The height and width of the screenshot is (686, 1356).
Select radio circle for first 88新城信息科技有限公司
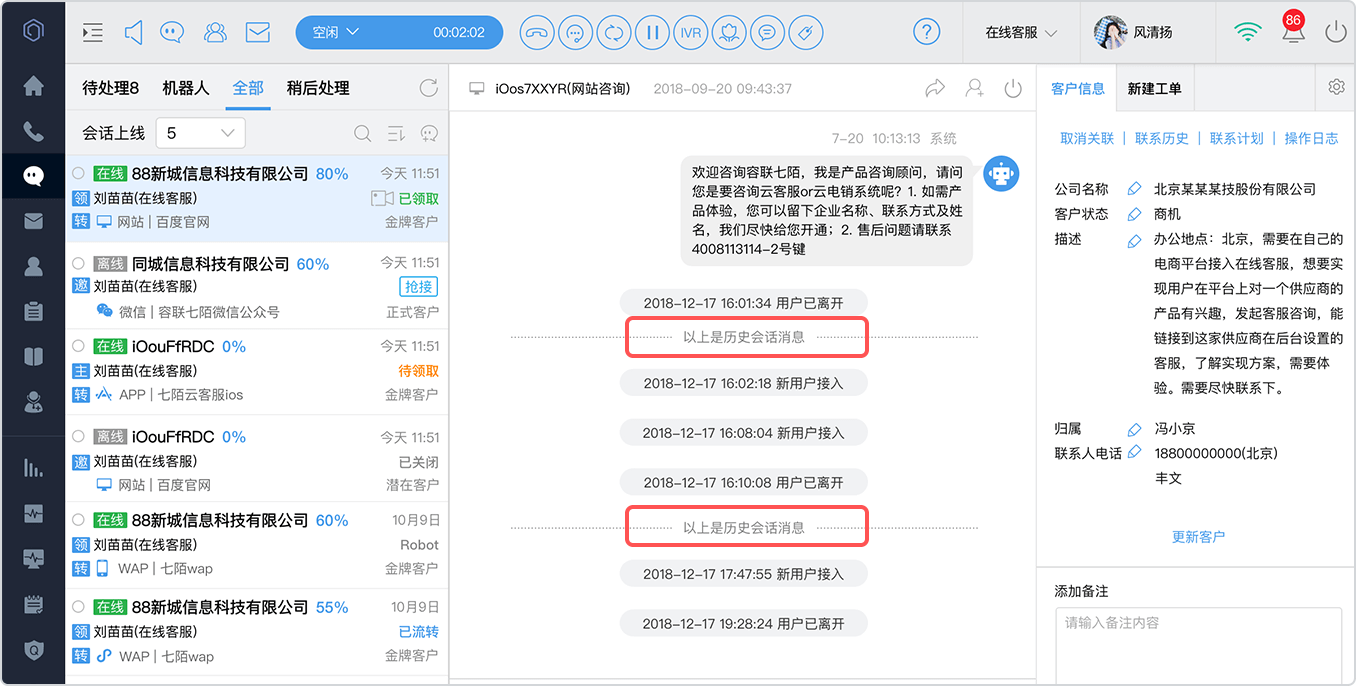(79, 173)
